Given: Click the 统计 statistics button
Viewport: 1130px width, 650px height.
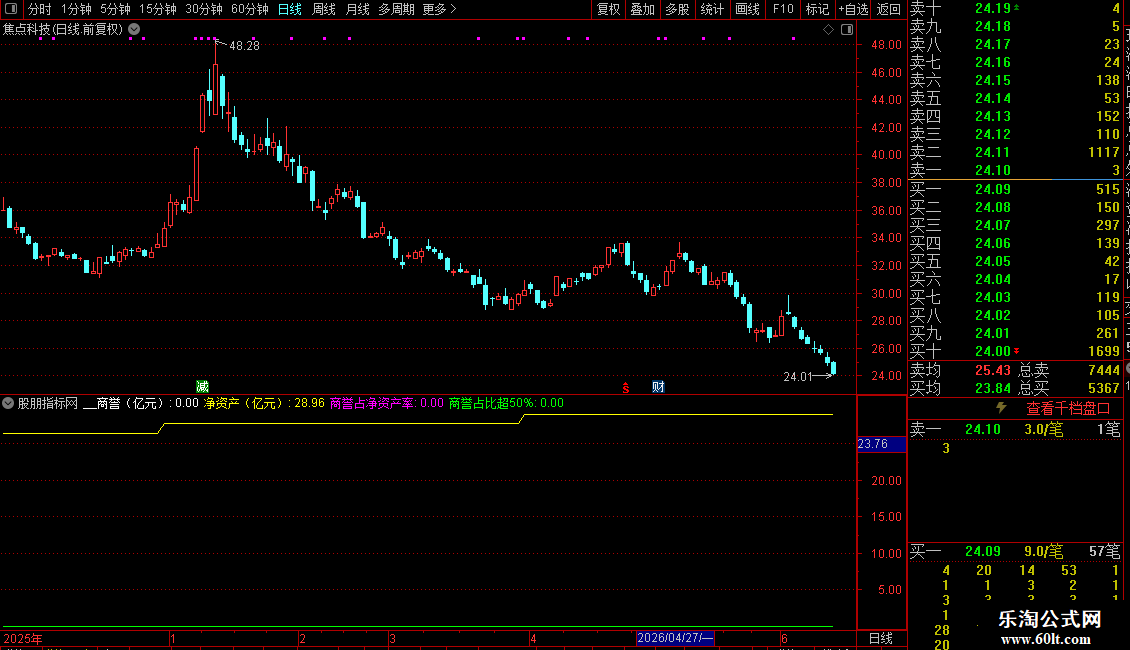Looking at the screenshot, I should tap(711, 9).
